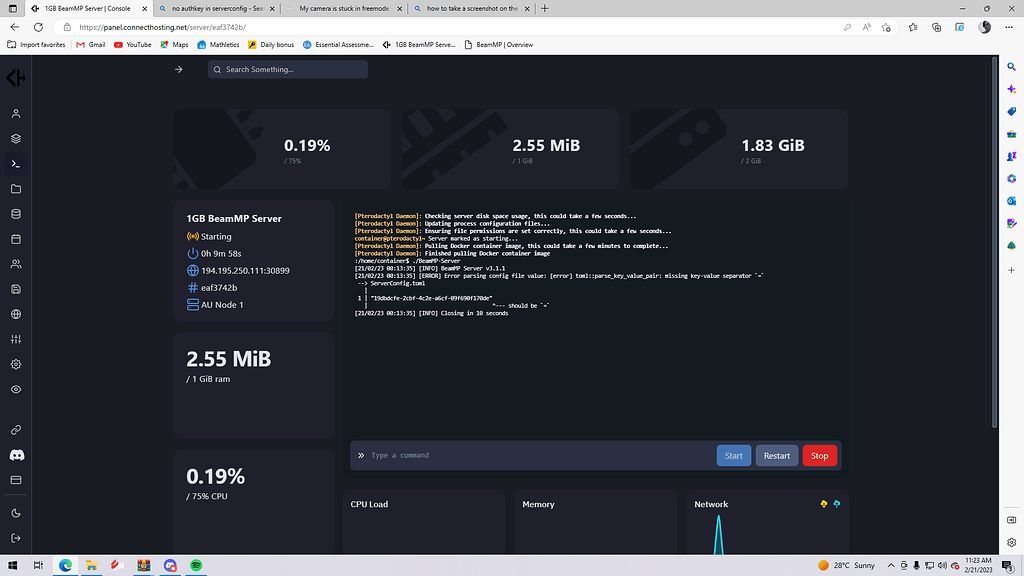The image size is (1024, 576).
Task: Open Microsoft Edge from taskbar
Action: 65,565
